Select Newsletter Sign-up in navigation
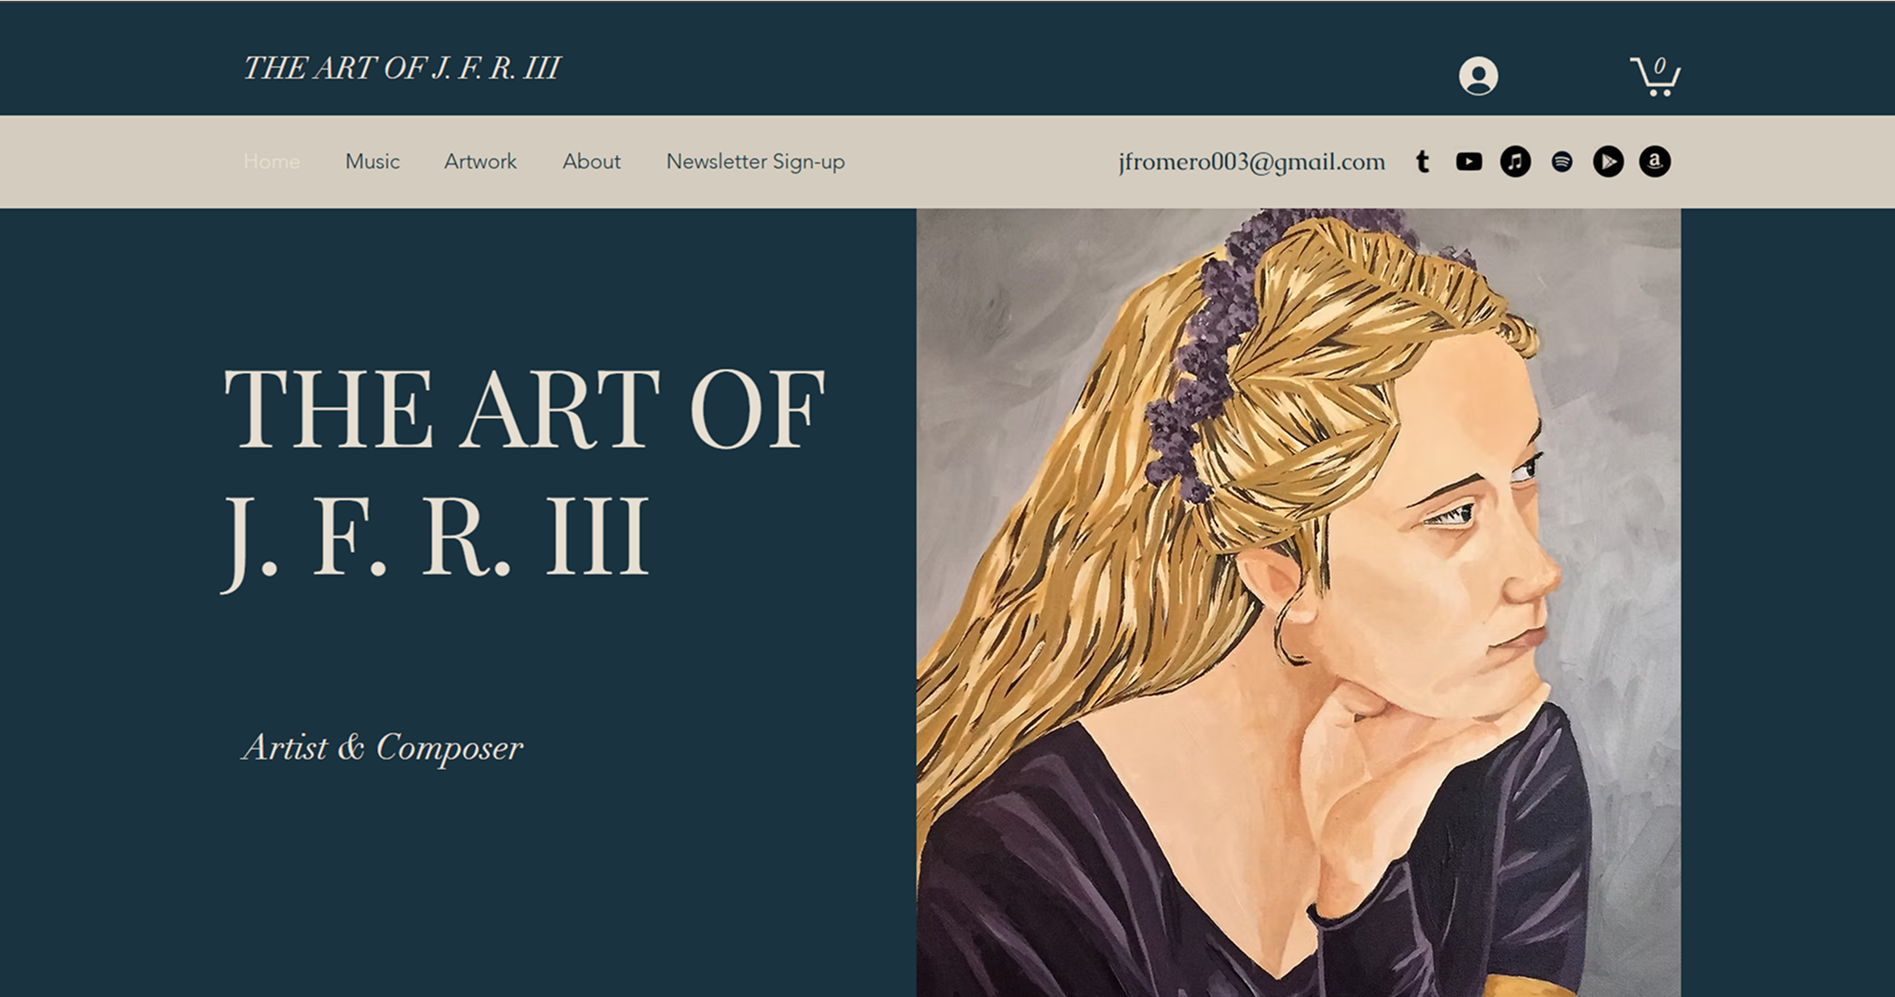1895x997 pixels. 755,161
